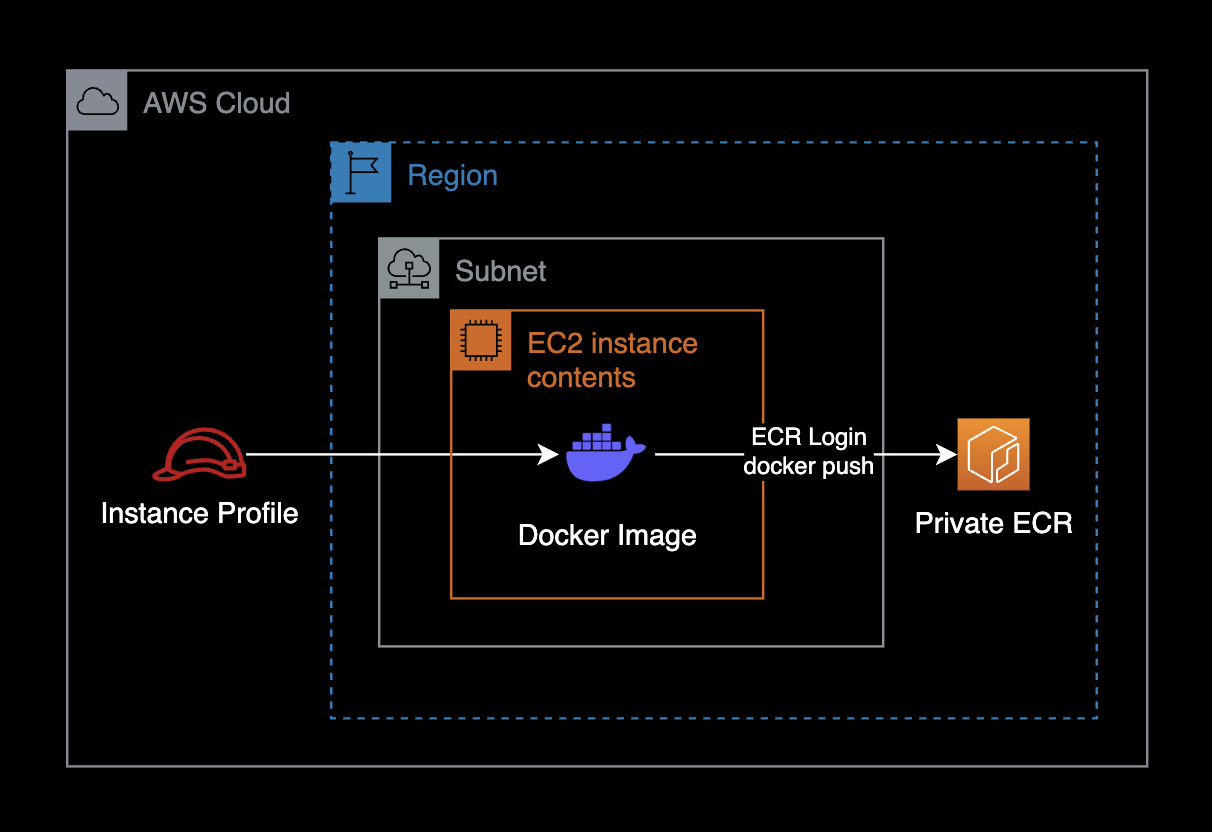Click the Subnet network cloud icon
1212x832 pixels.
pos(409,268)
